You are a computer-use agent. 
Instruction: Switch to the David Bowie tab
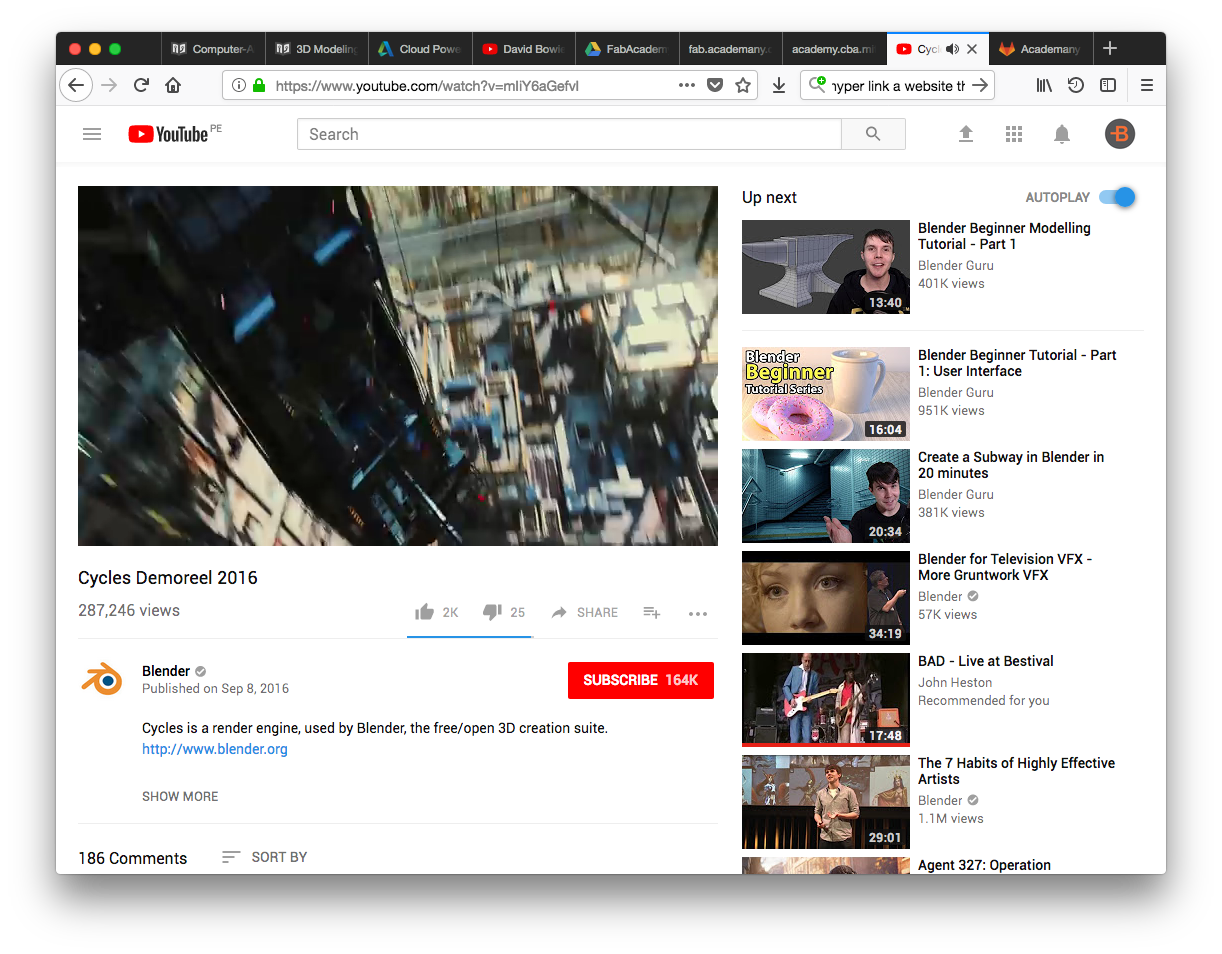pos(522,49)
